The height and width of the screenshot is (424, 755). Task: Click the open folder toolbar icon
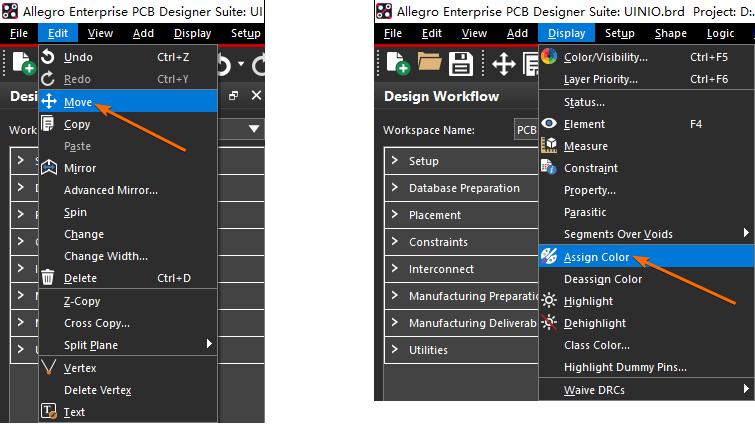(x=430, y=65)
